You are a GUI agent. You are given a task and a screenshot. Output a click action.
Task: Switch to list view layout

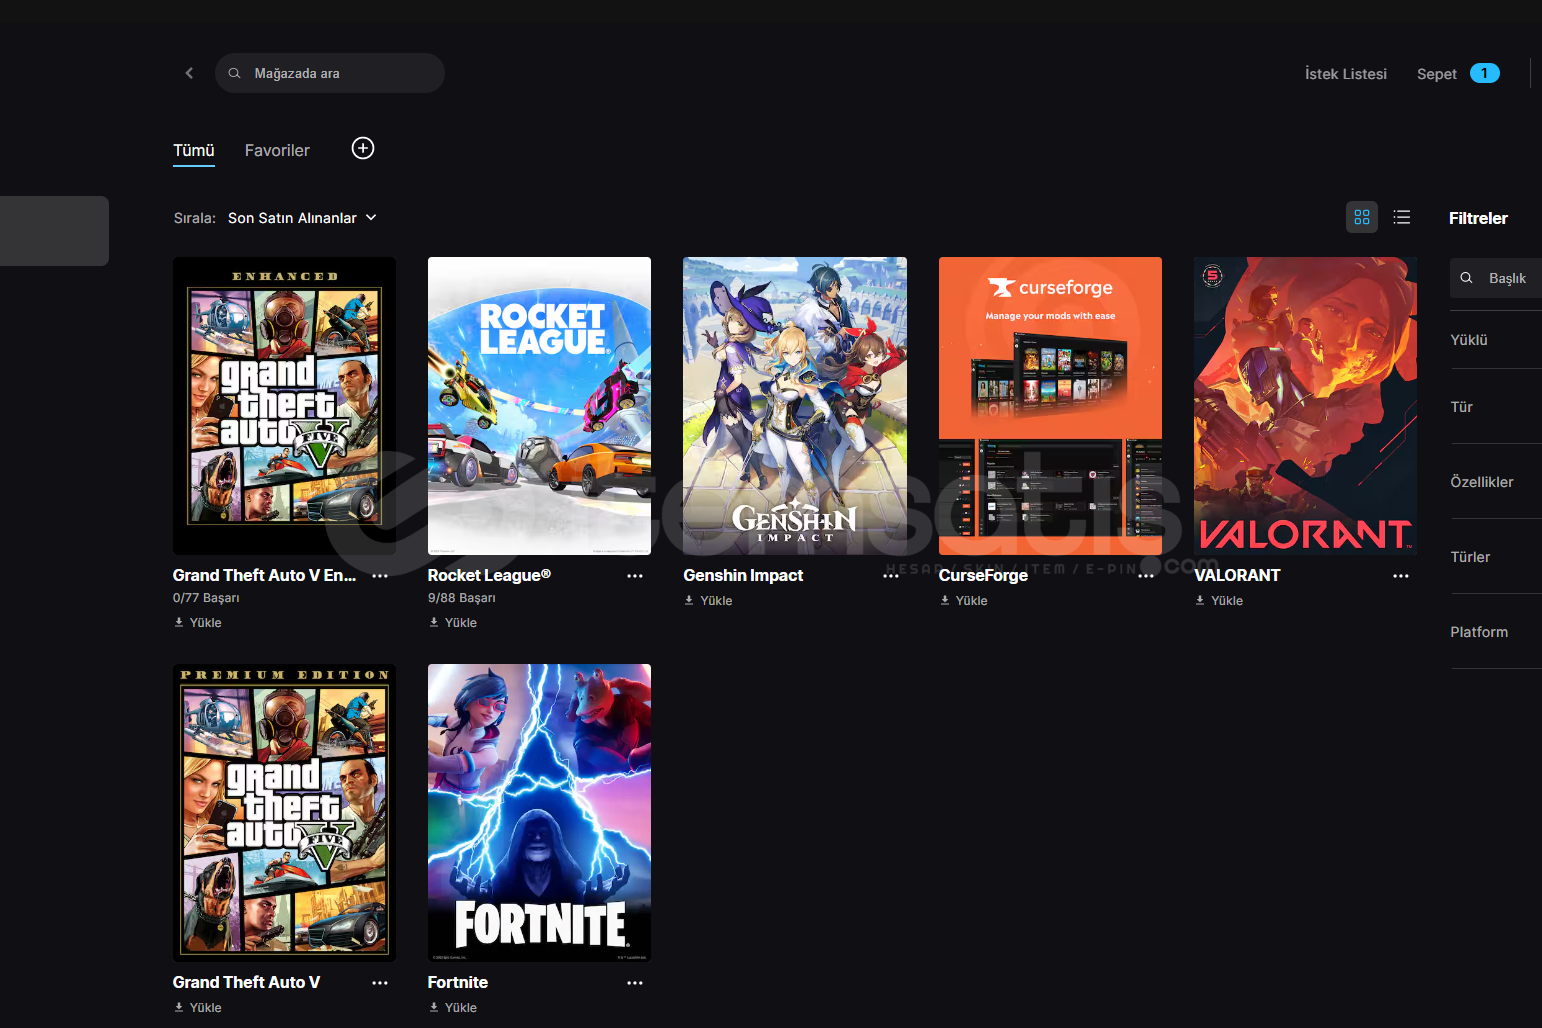coord(1402,217)
